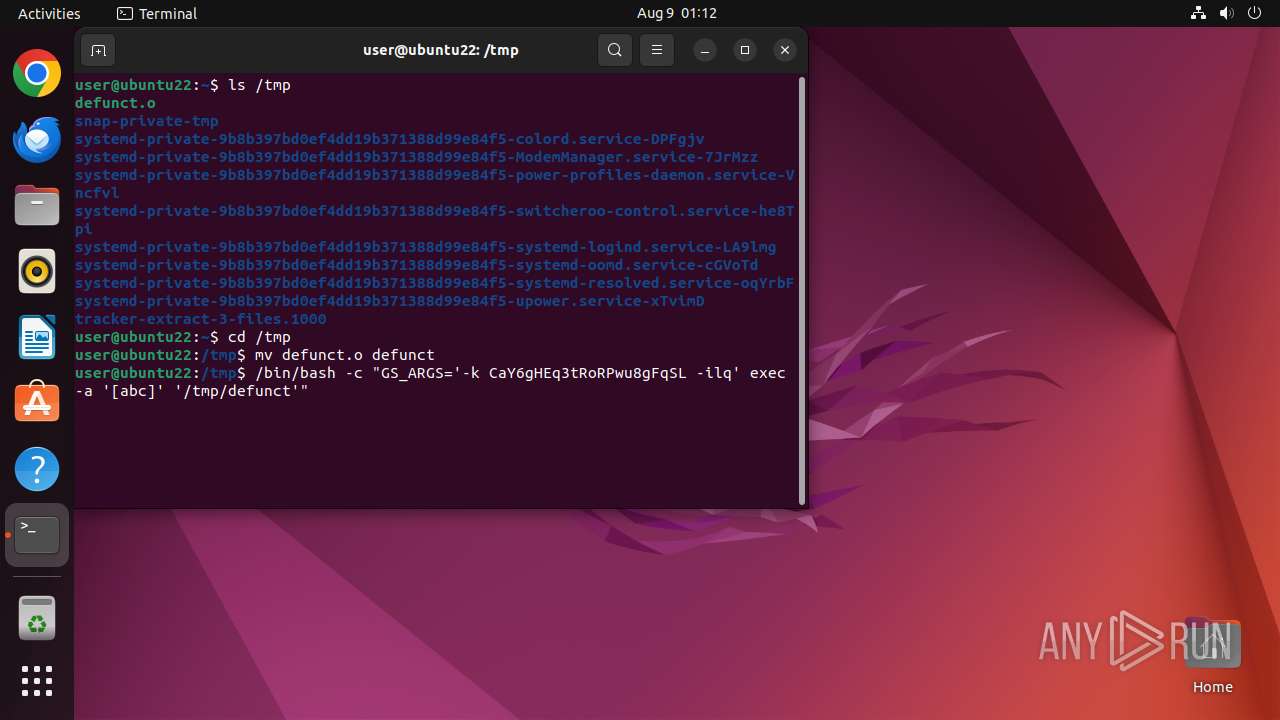
Task: Open Thunderbird mail from the dock
Action: 37,139
